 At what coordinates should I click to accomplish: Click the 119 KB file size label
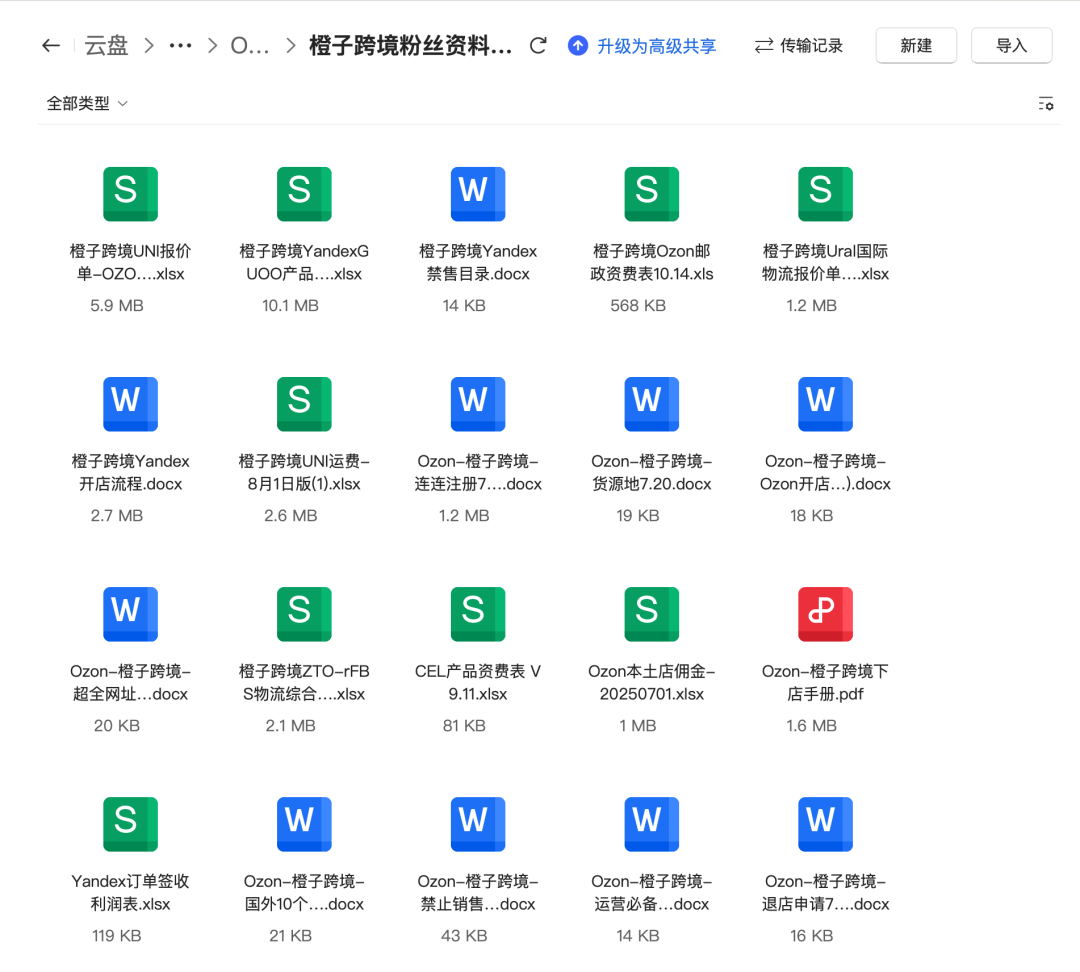point(116,936)
